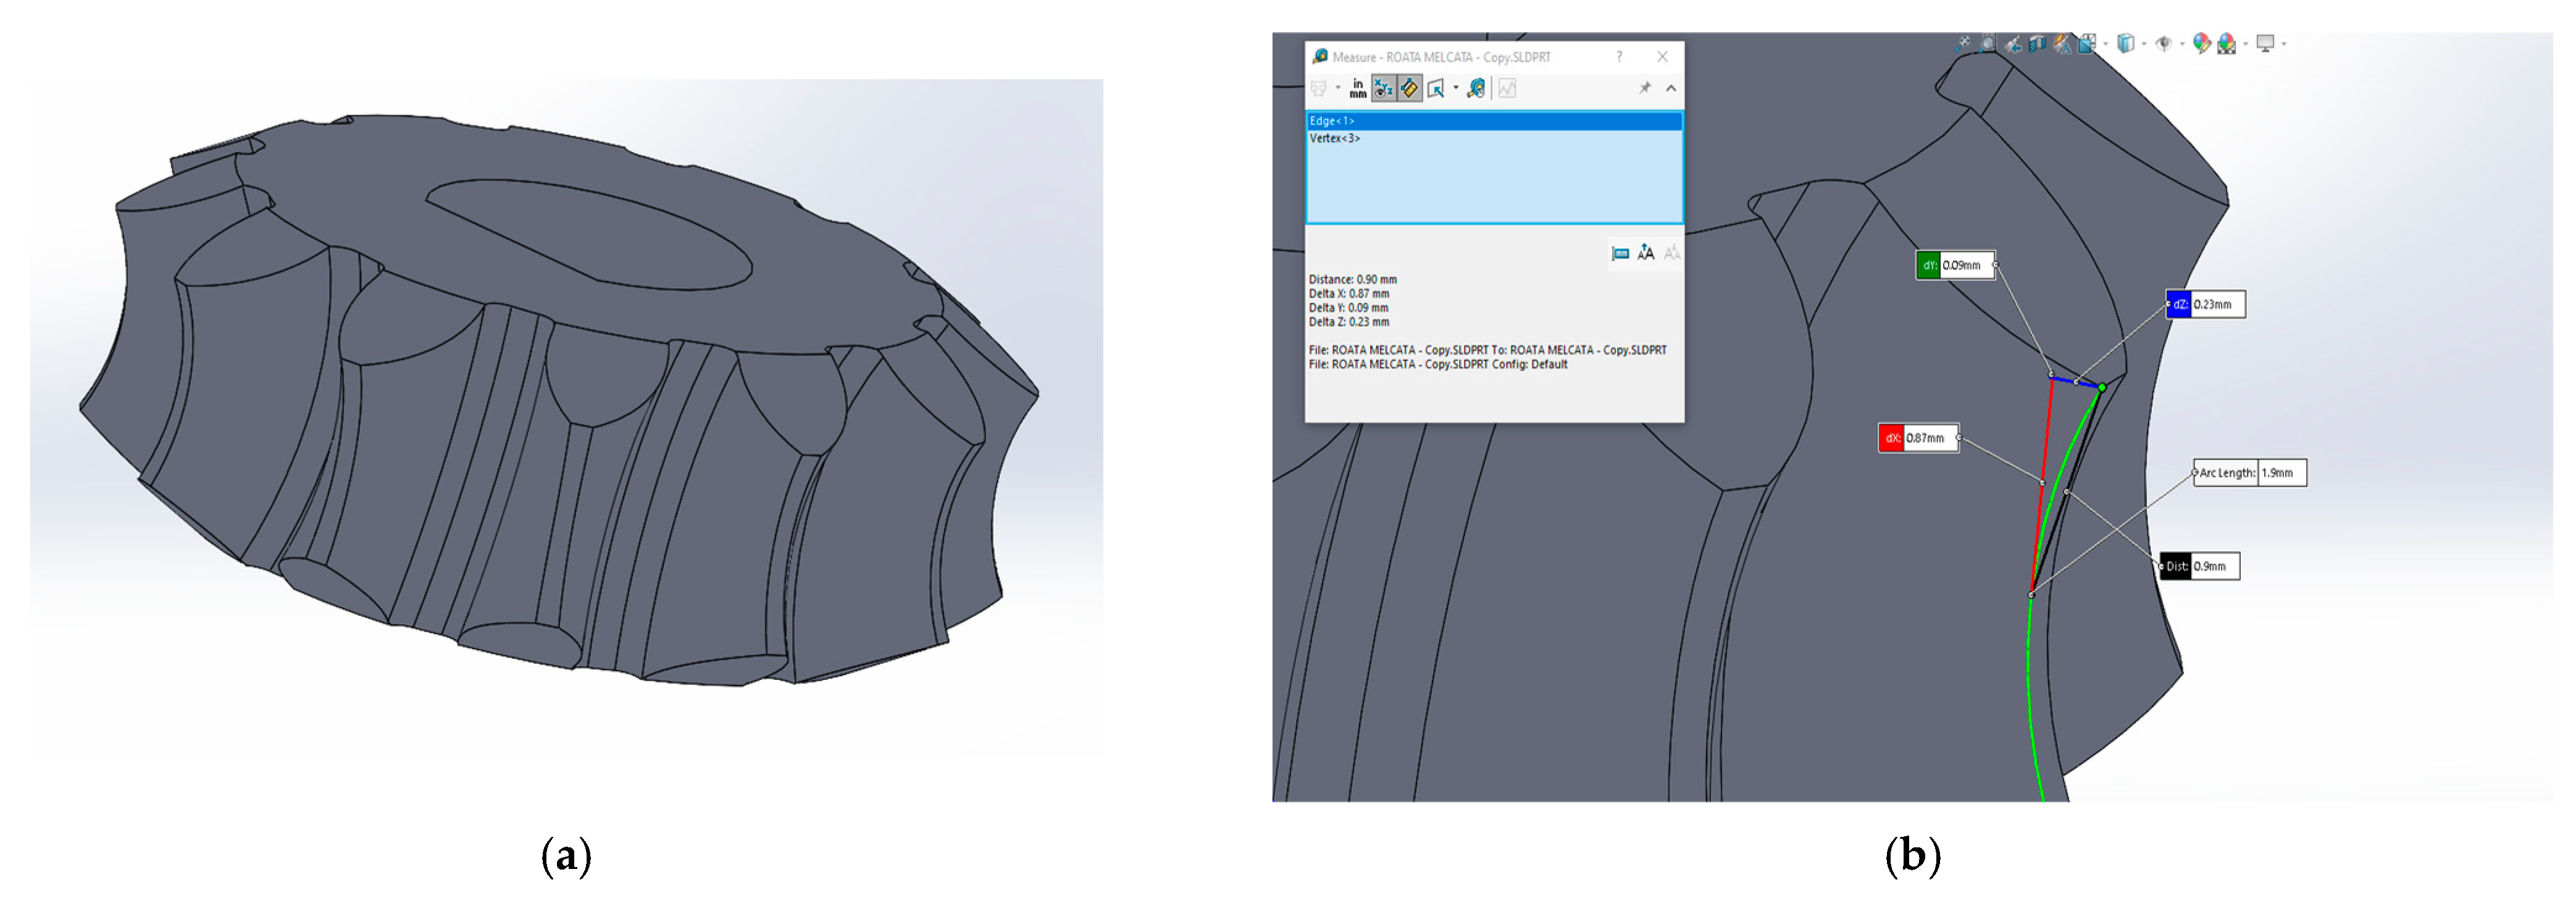The width and height of the screenshot is (2576, 898).
Task: Click the XYZ relative-to projection icon
Action: pos(1435,89)
